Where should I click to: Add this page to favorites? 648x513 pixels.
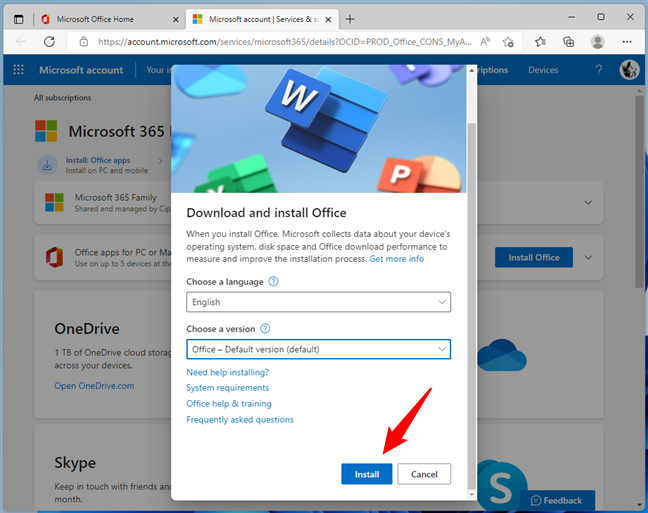(x=508, y=42)
